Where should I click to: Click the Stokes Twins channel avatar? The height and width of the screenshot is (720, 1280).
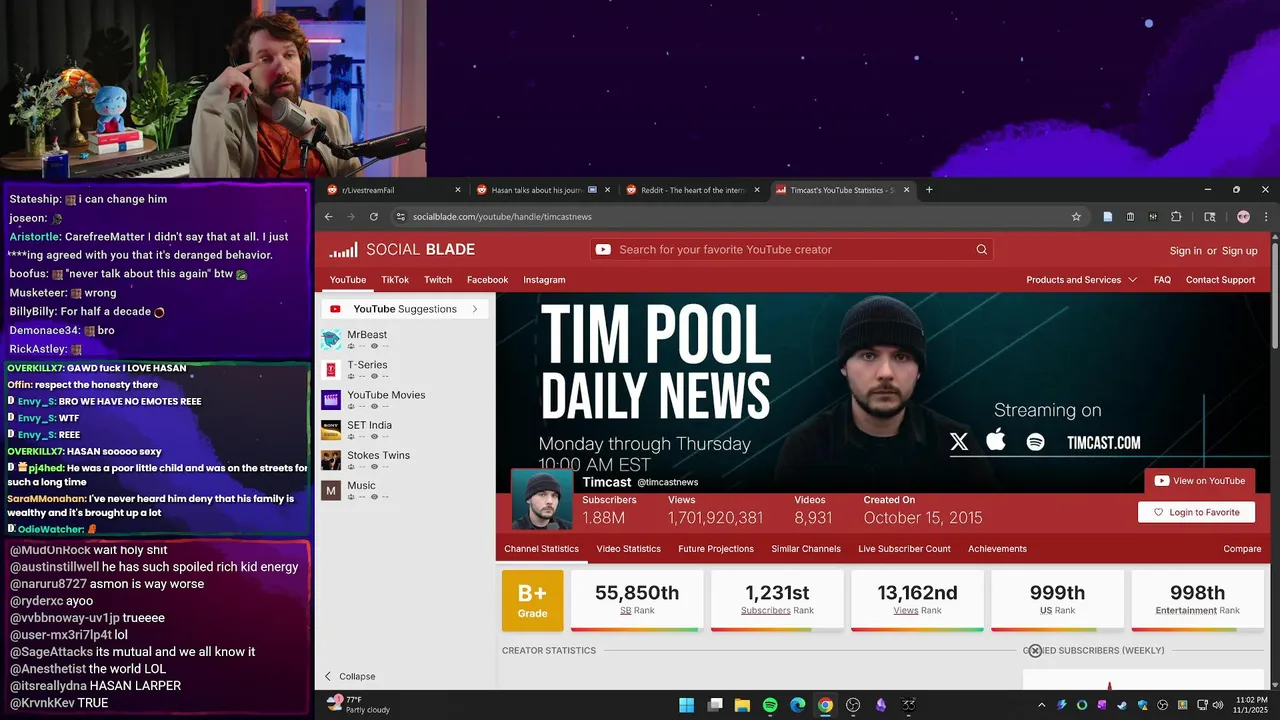pyautogui.click(x=331, y=460)
